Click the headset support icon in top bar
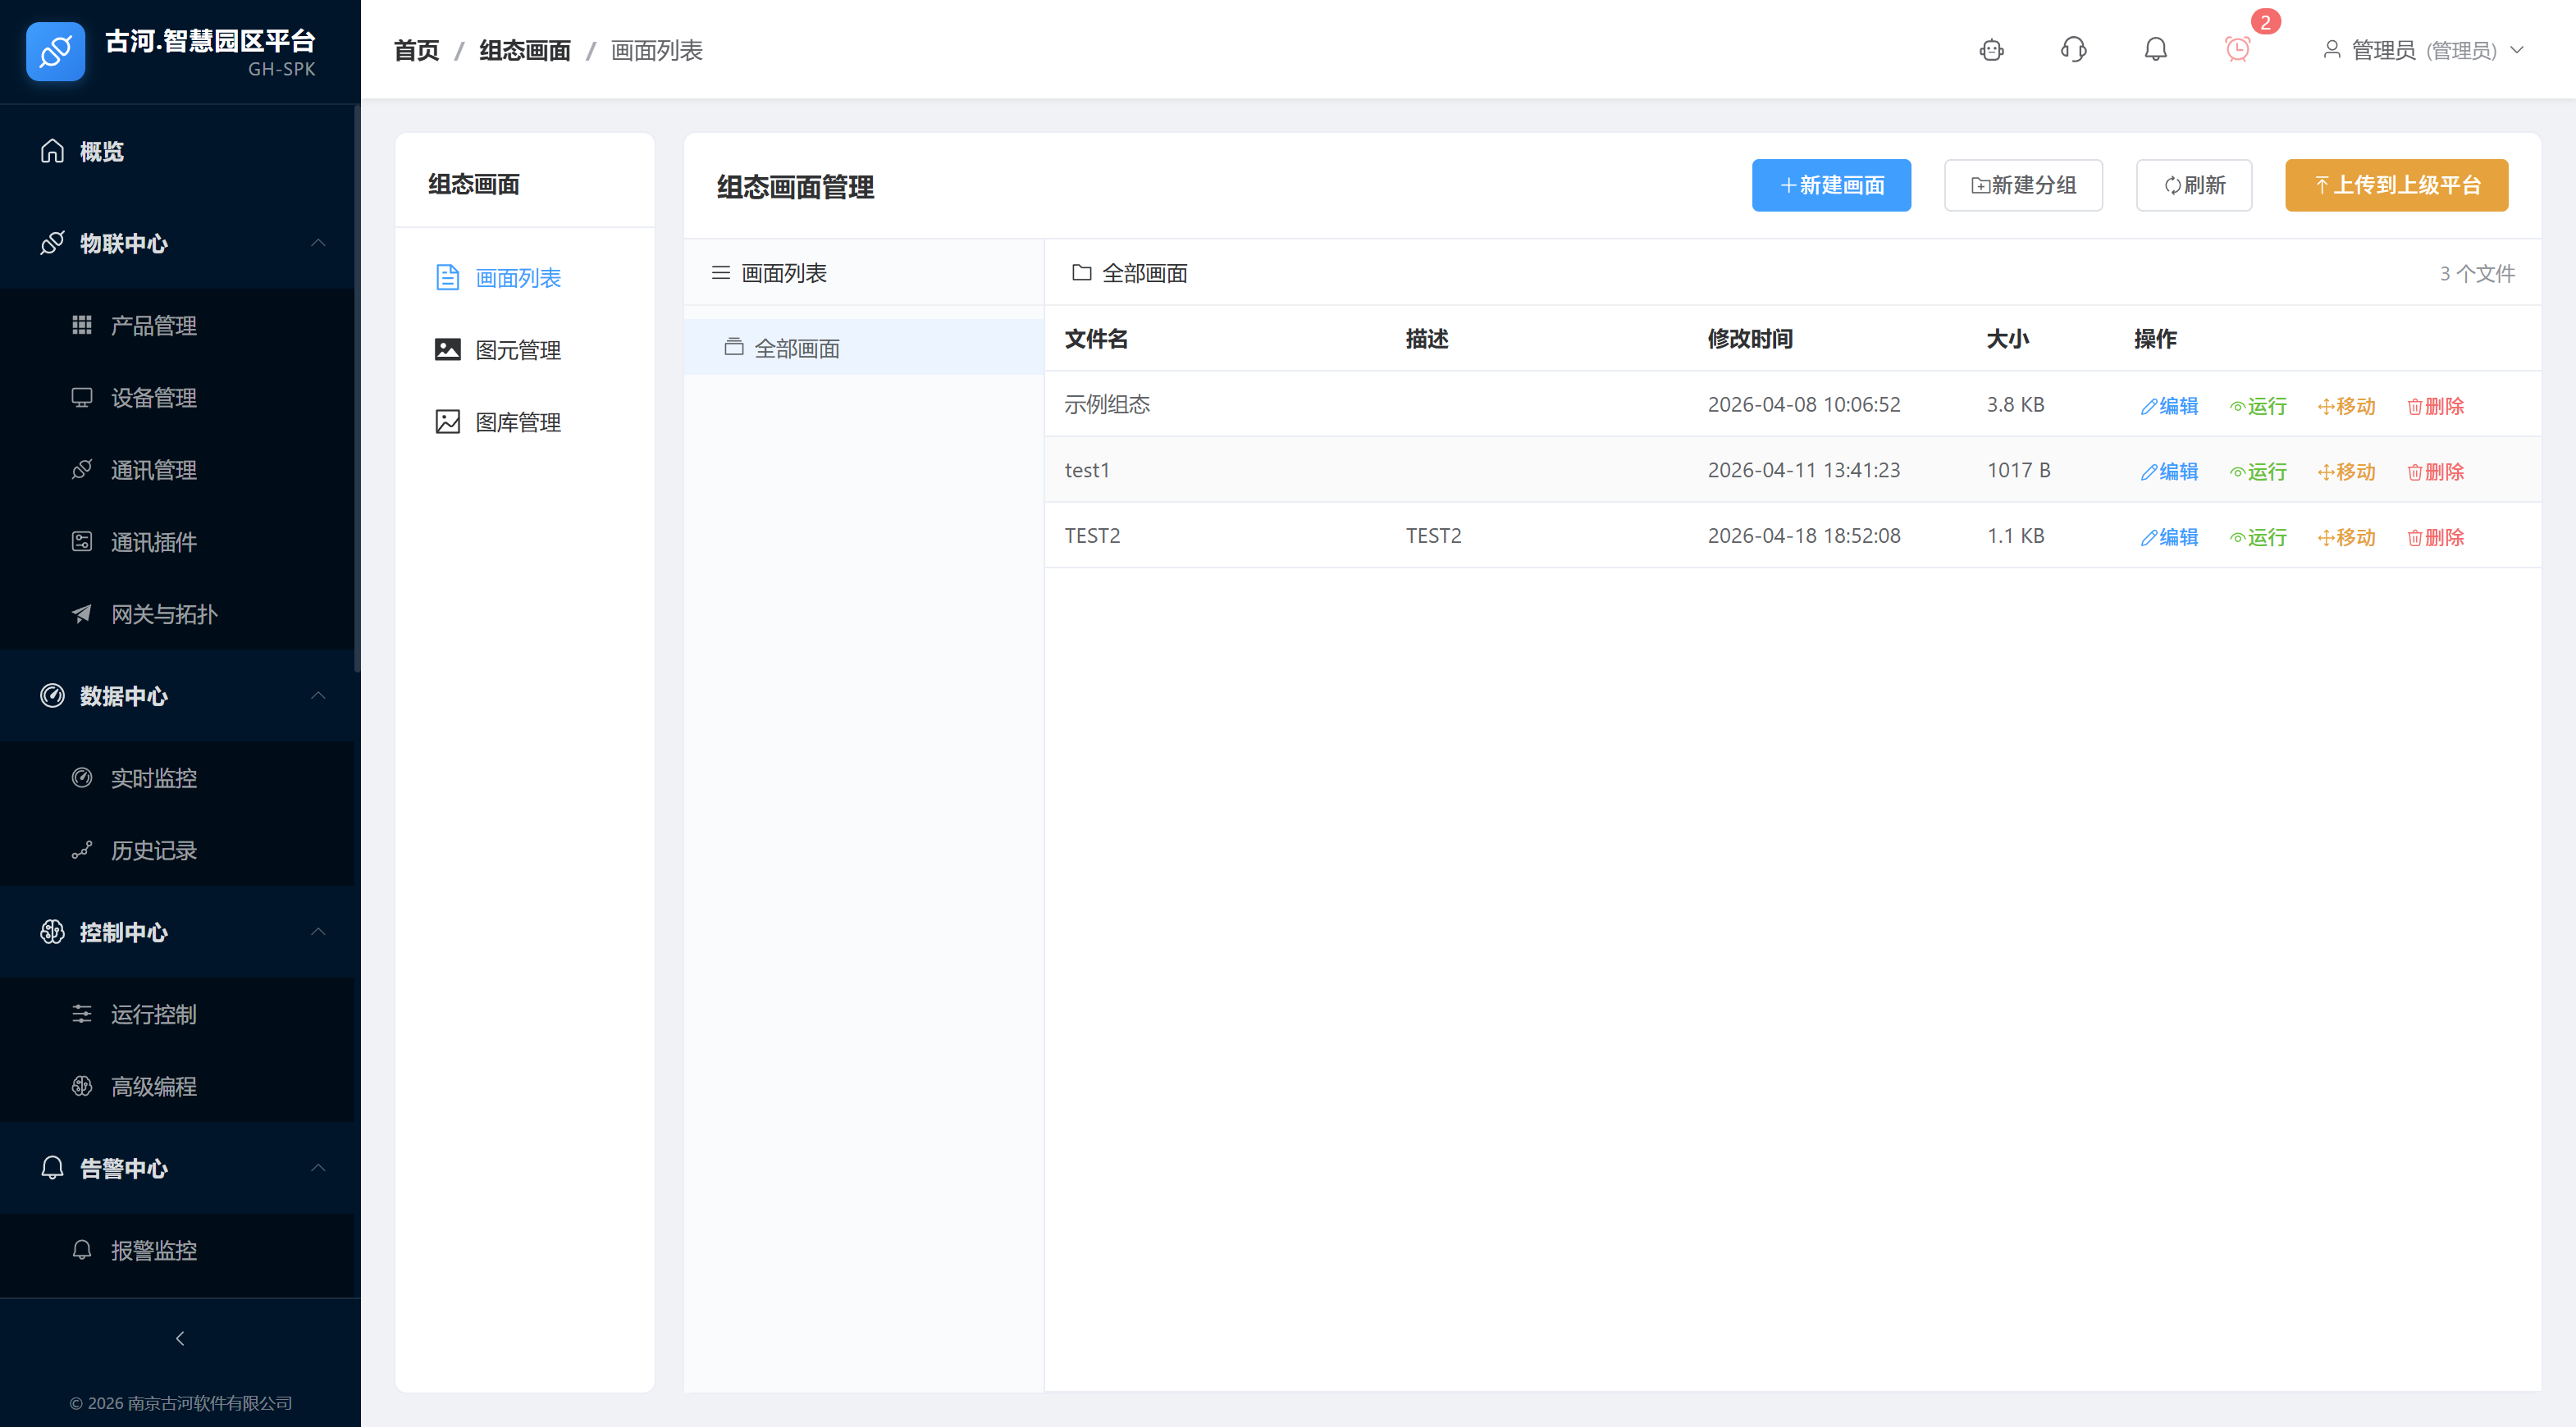The width and height of the screenshot is (2576, 1427). click(x=2073, y=49)
